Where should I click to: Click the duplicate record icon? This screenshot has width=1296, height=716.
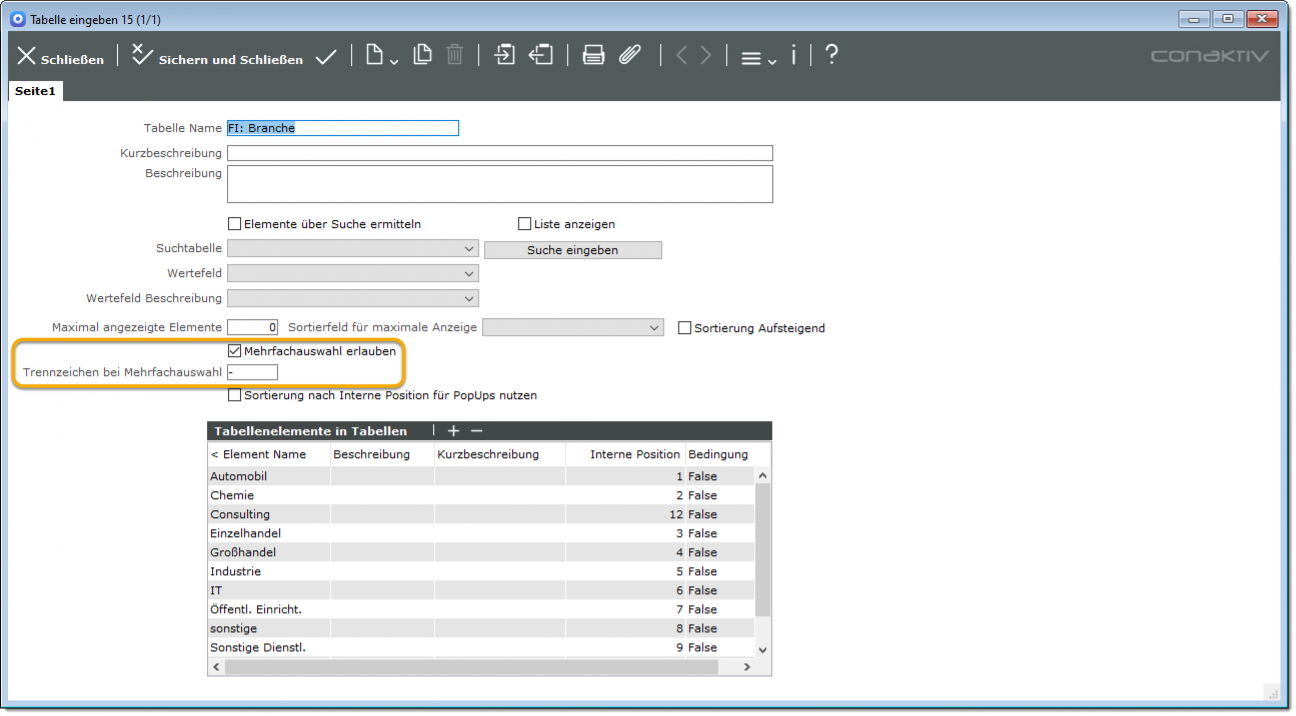coord(423,56)
